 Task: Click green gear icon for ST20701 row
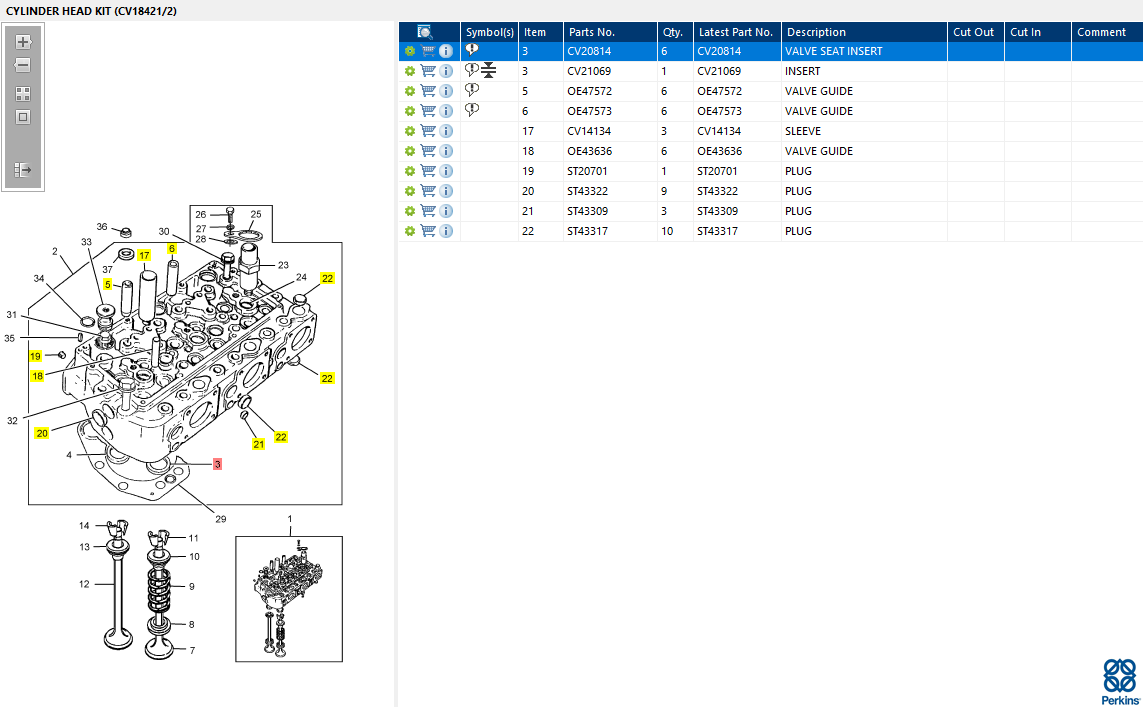coord(410,171)
